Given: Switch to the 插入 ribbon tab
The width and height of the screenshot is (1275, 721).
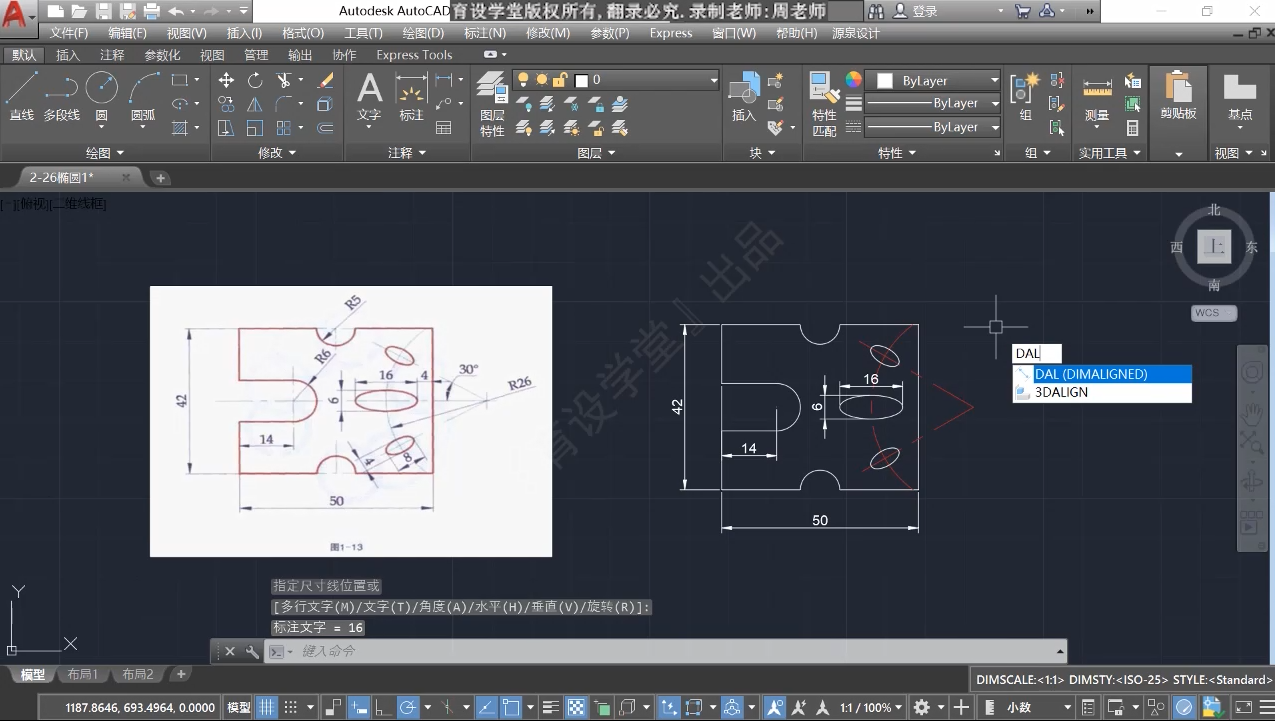Looking at the screenshot, I should tap(68, 55).
